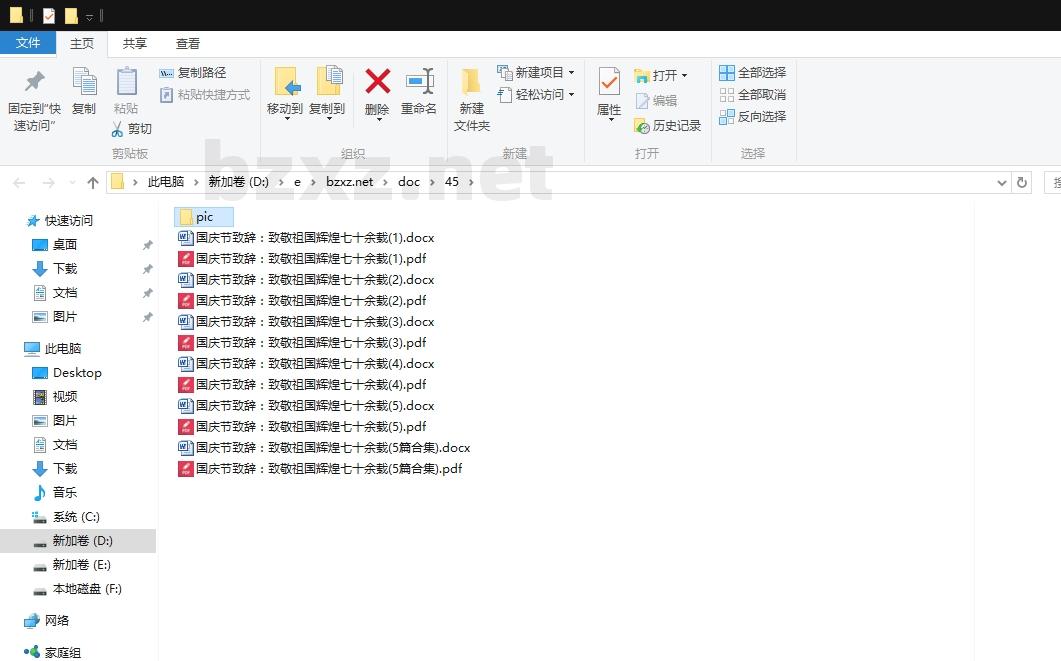Select the D: drive in sidebar
This screenshot has width=1061, height=661.
tap(82, 541)
